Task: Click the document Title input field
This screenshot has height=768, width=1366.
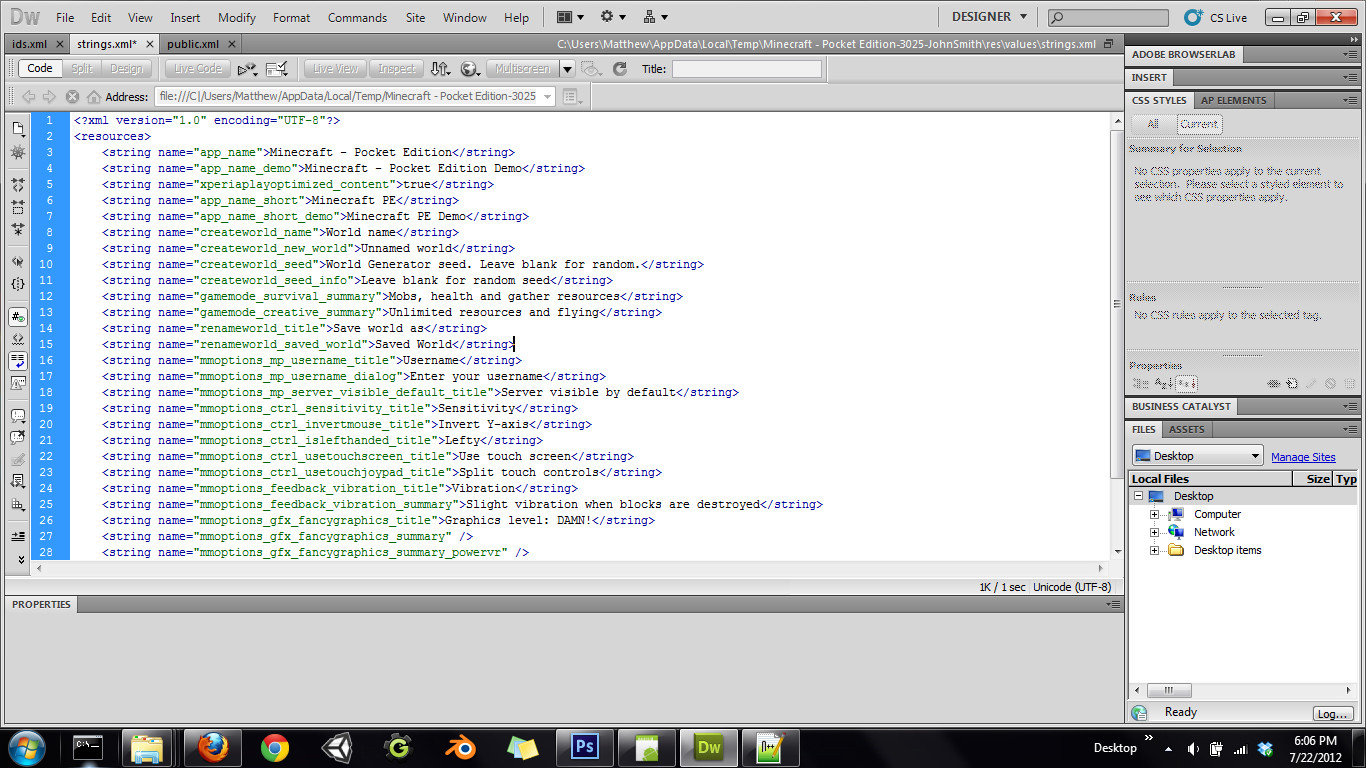Action: pyautogui.click(x=747, y=69)
